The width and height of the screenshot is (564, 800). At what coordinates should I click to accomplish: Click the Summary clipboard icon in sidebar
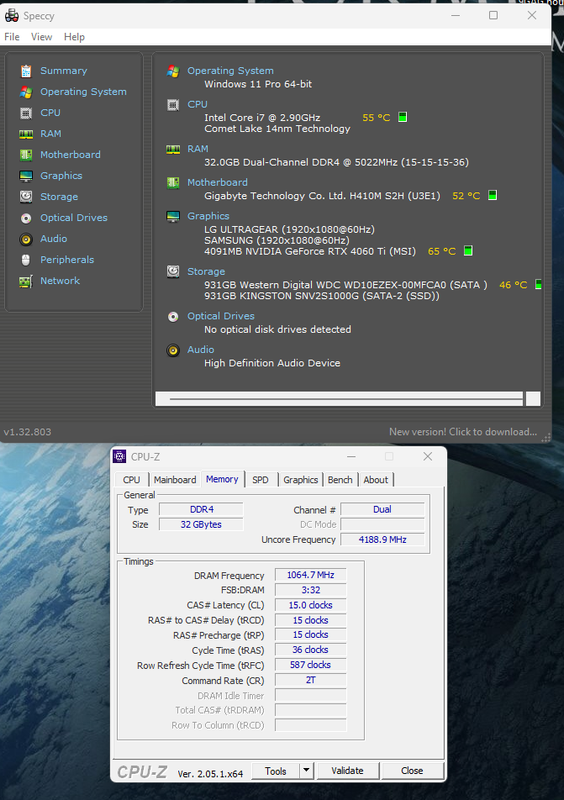click(26, 71)
